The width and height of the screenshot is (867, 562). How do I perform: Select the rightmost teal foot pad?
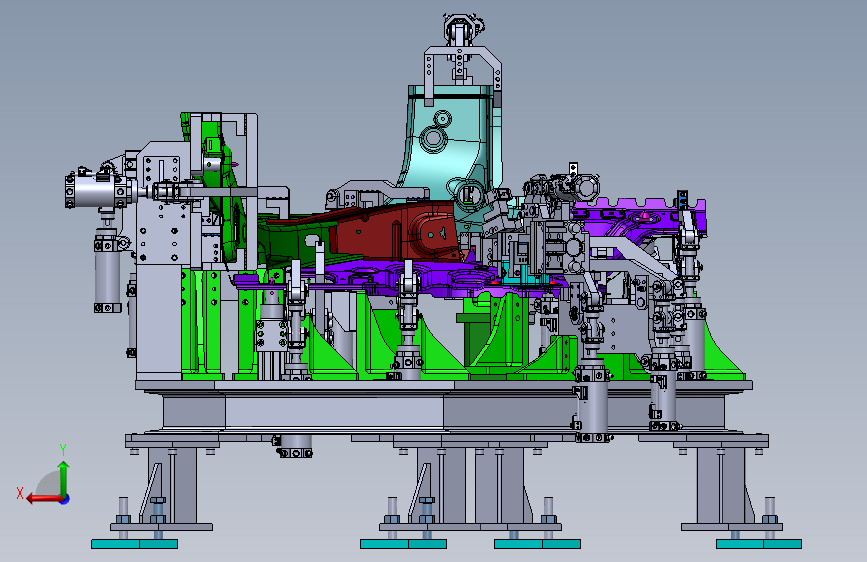click(759, 544)
